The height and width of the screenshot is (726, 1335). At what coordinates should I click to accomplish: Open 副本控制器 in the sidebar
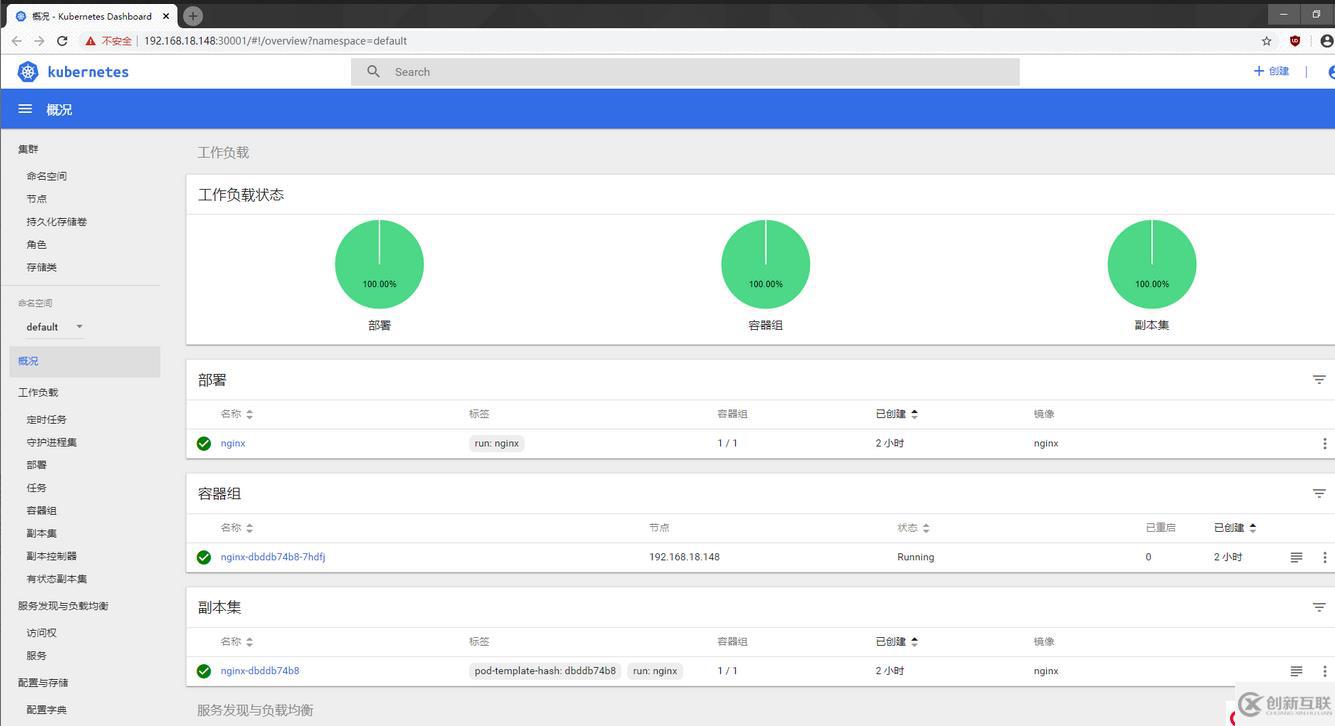(x=52, y=556)
